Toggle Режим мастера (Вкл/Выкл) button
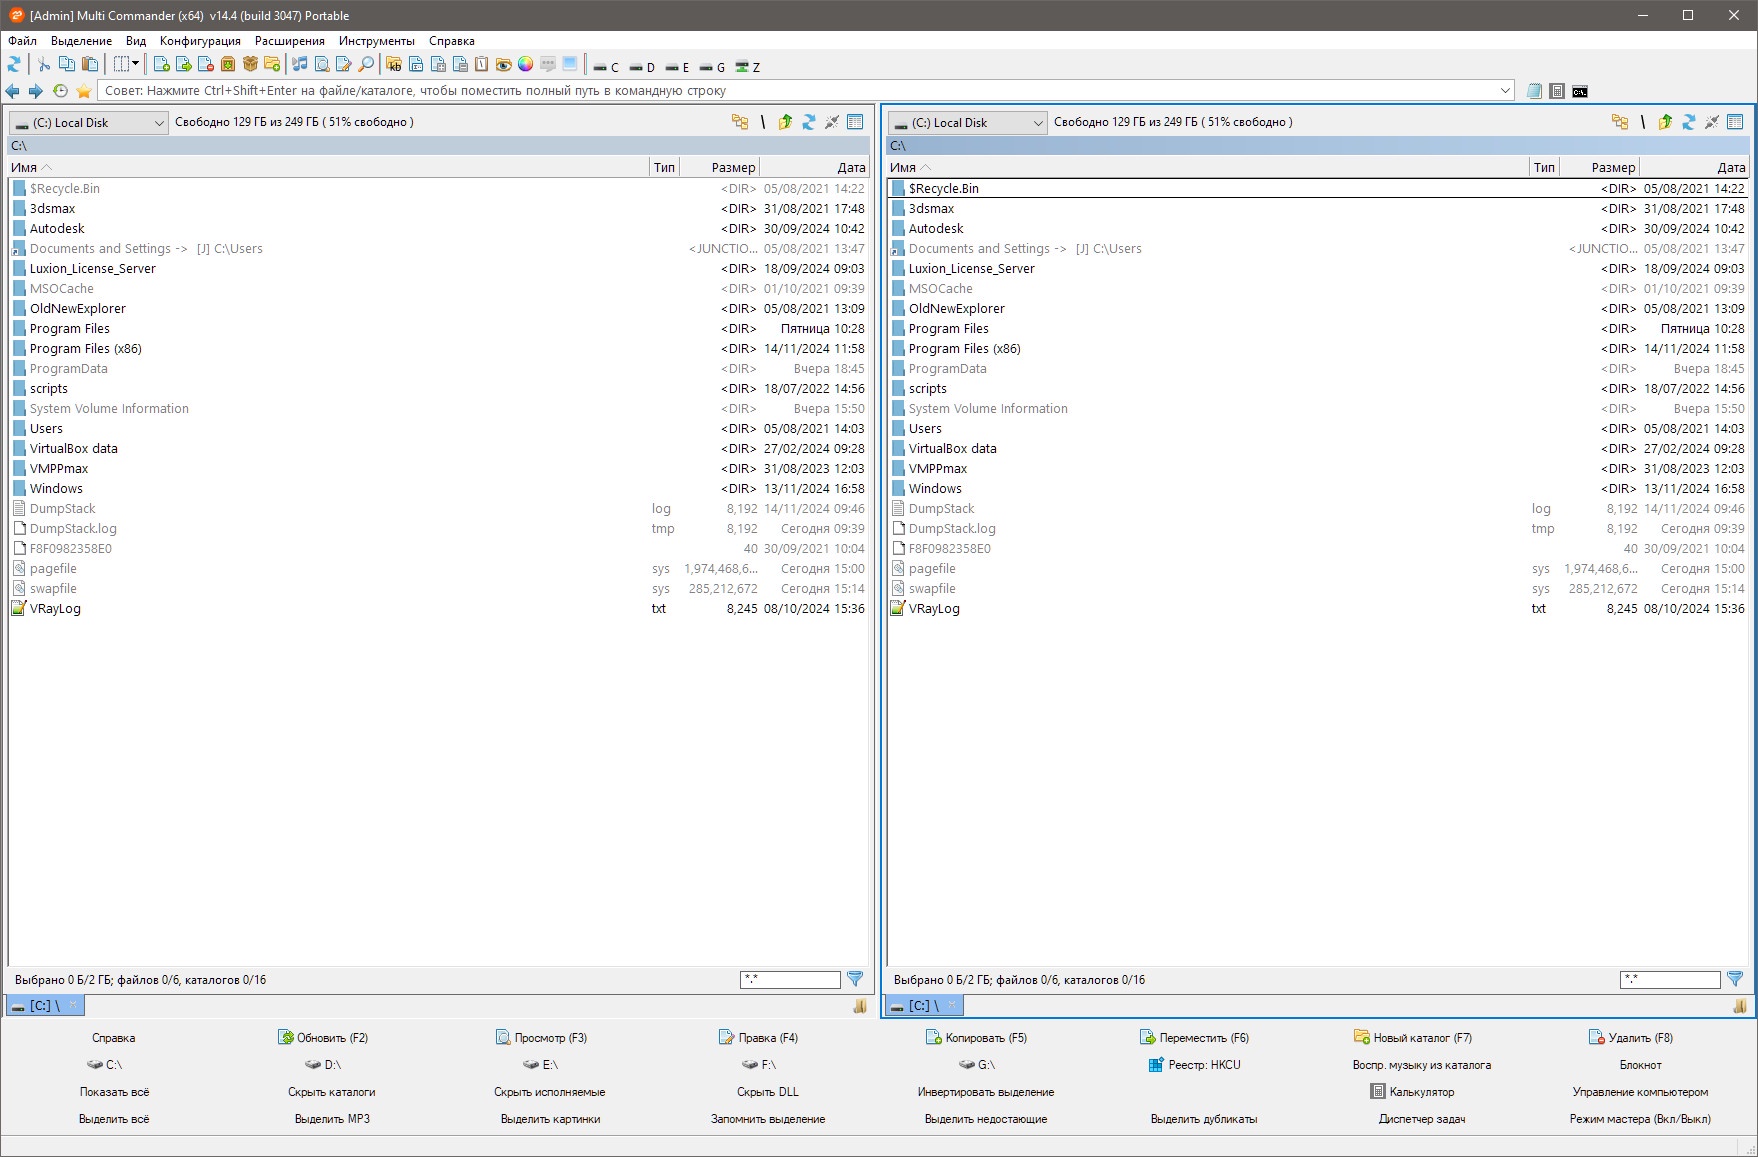This screenshot has height=1157, width=1758. click(x=1640, y=1119)
